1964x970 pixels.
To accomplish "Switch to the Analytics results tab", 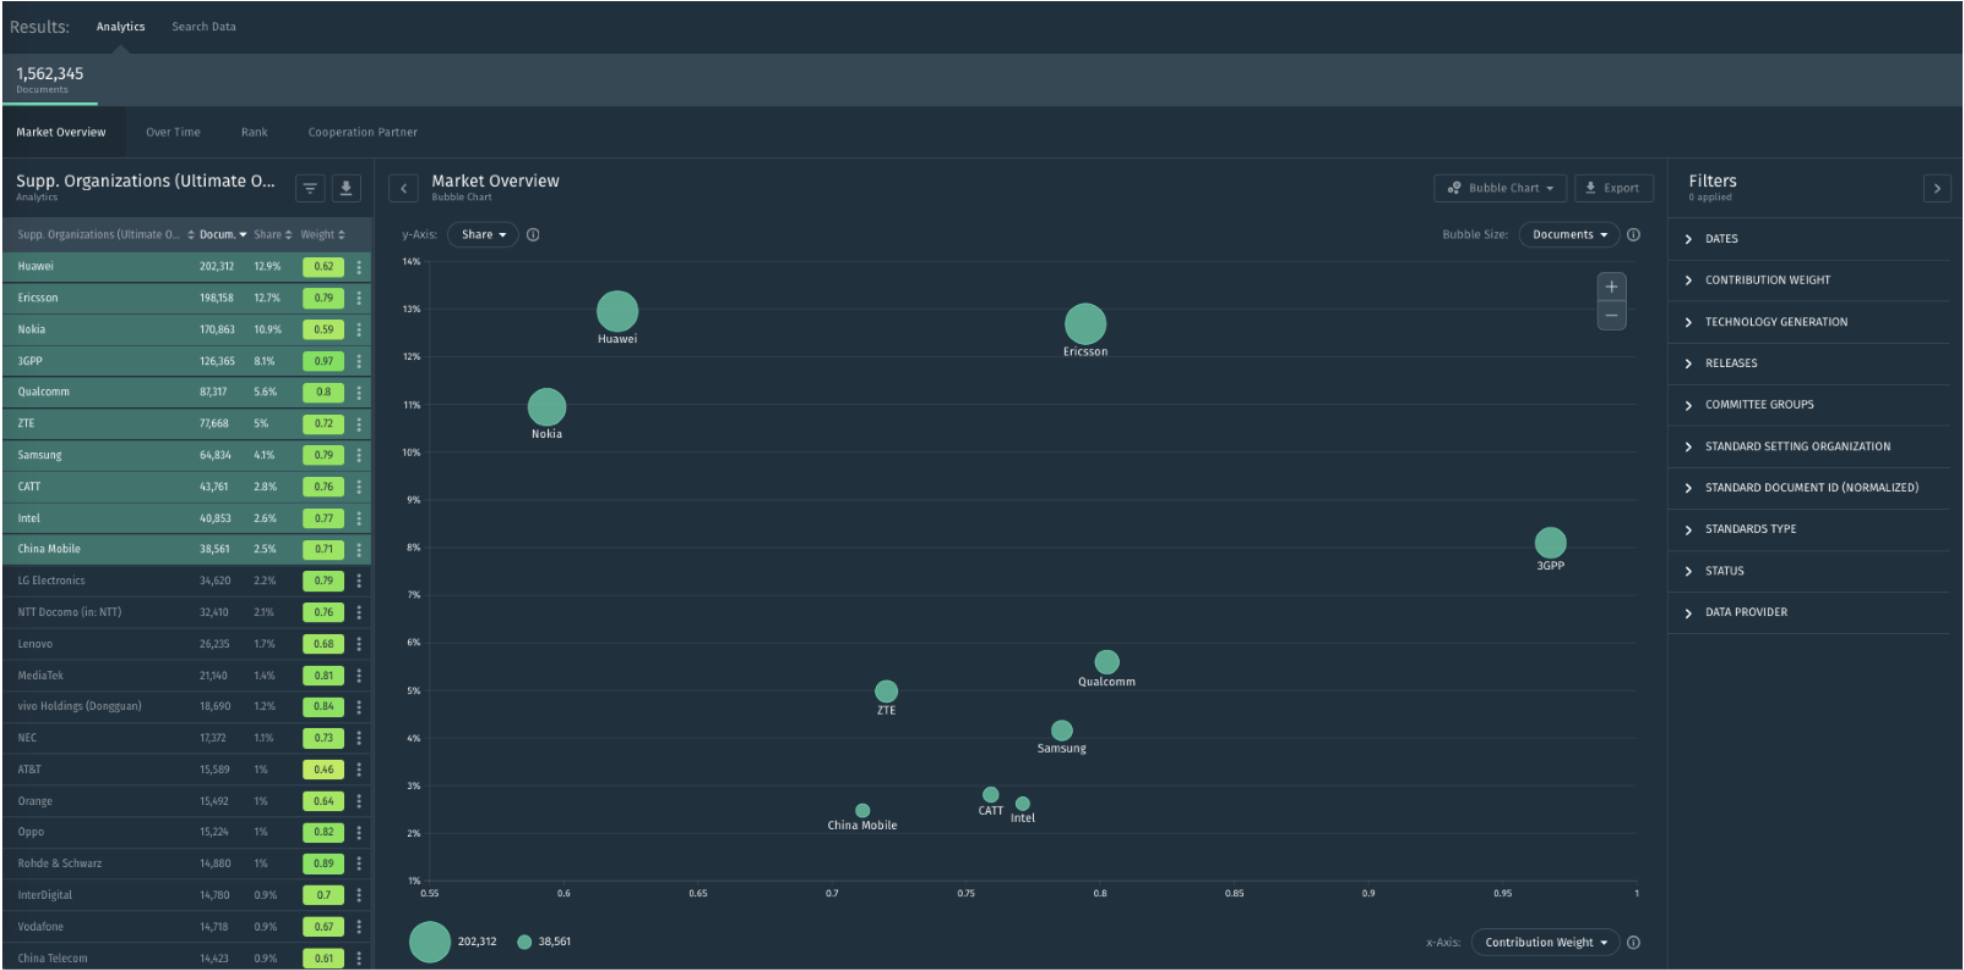I will (120, 27).
